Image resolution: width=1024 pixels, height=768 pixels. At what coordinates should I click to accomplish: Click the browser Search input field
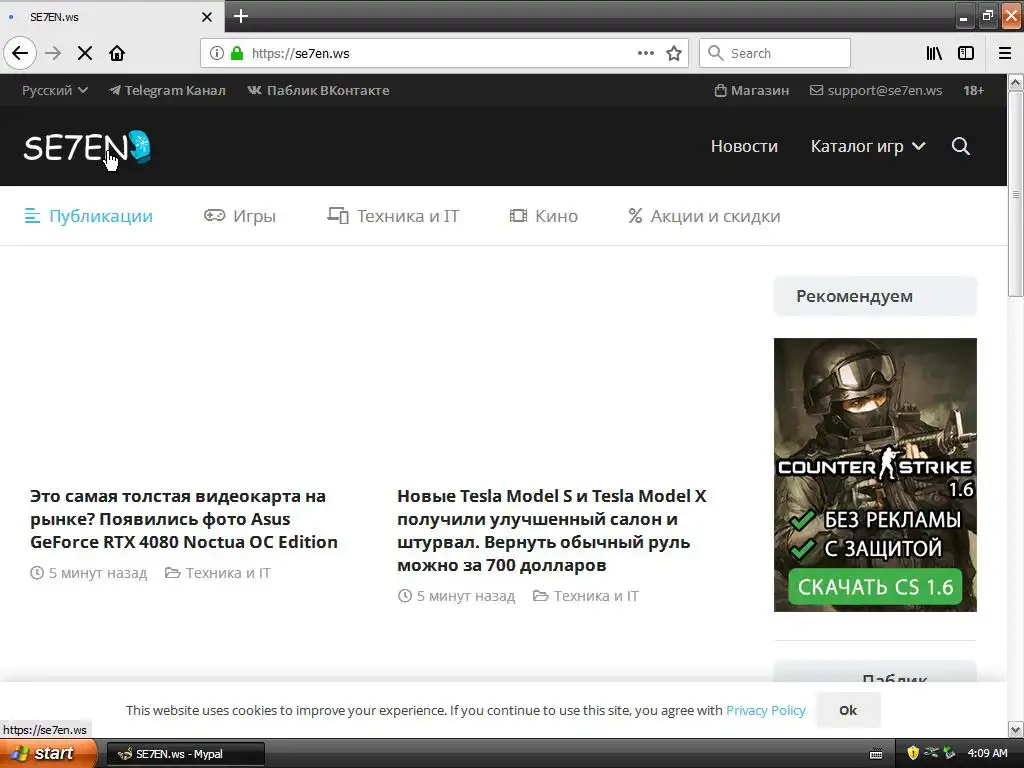775,53
